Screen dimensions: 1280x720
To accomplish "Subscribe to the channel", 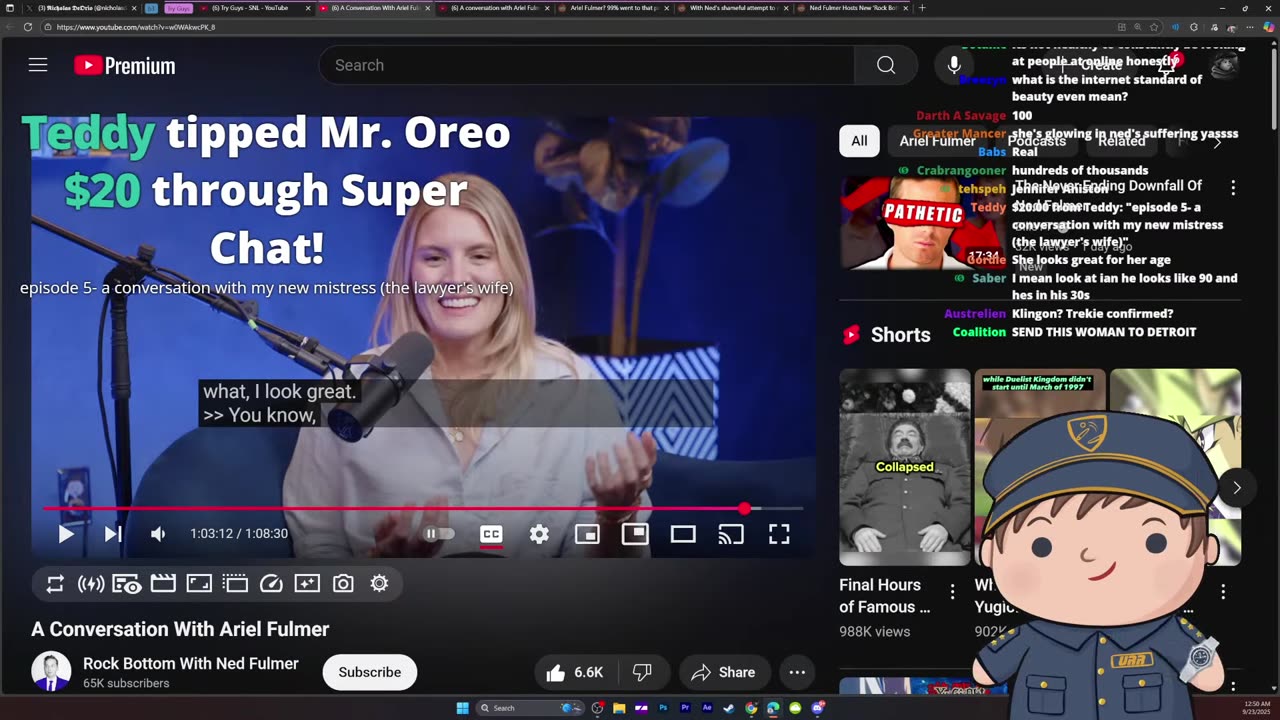I will [369, 672].
